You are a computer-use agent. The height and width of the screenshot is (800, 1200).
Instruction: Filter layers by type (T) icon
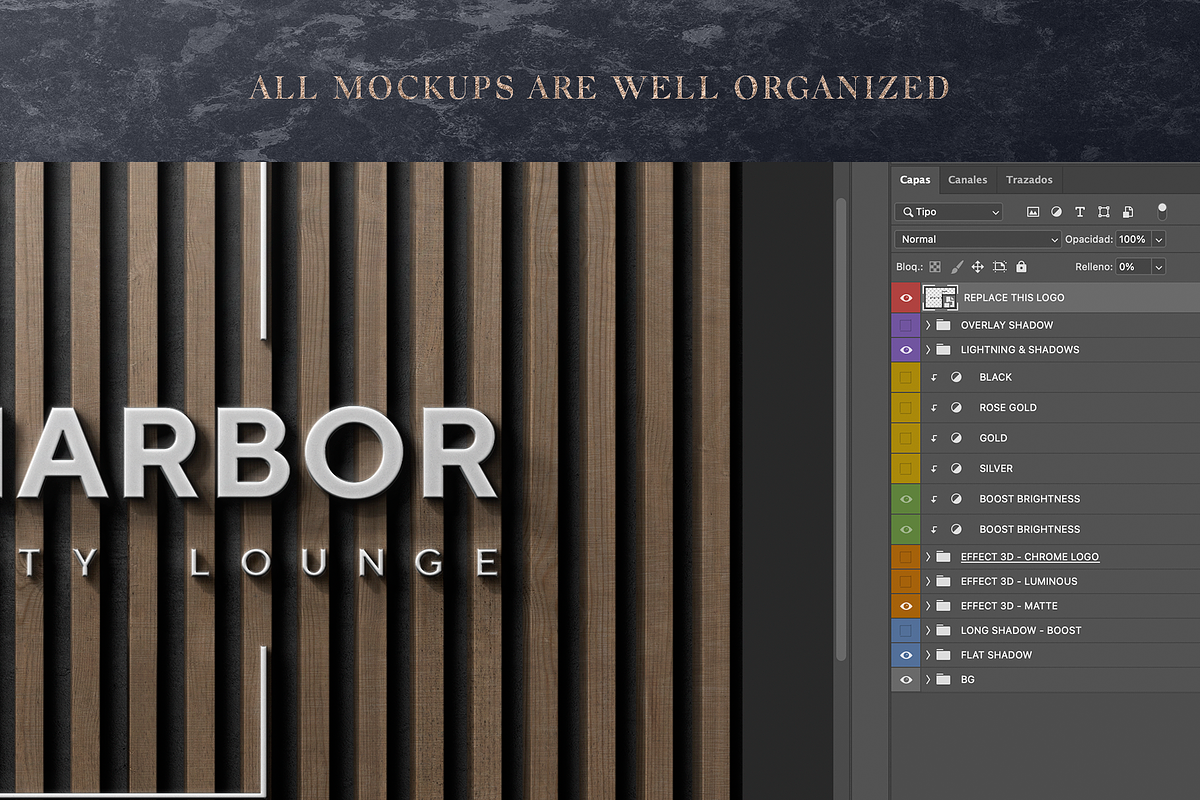tap(1080, 212)
